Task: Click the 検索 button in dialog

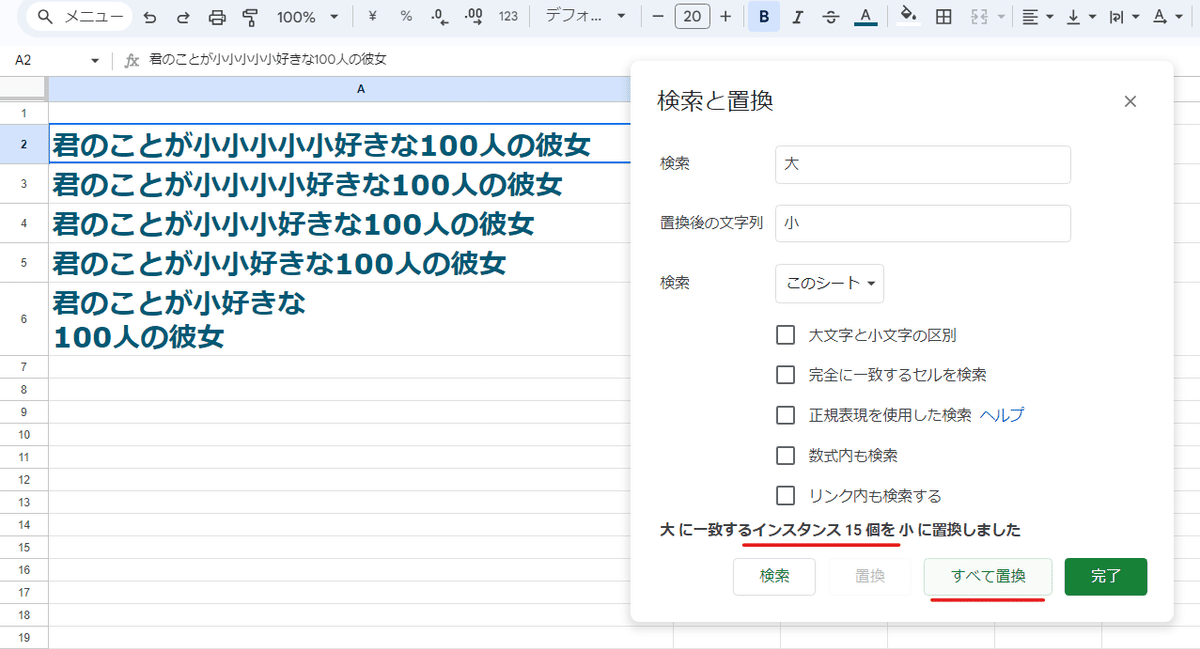Action: pyautogui.click(x=774, y=577)
